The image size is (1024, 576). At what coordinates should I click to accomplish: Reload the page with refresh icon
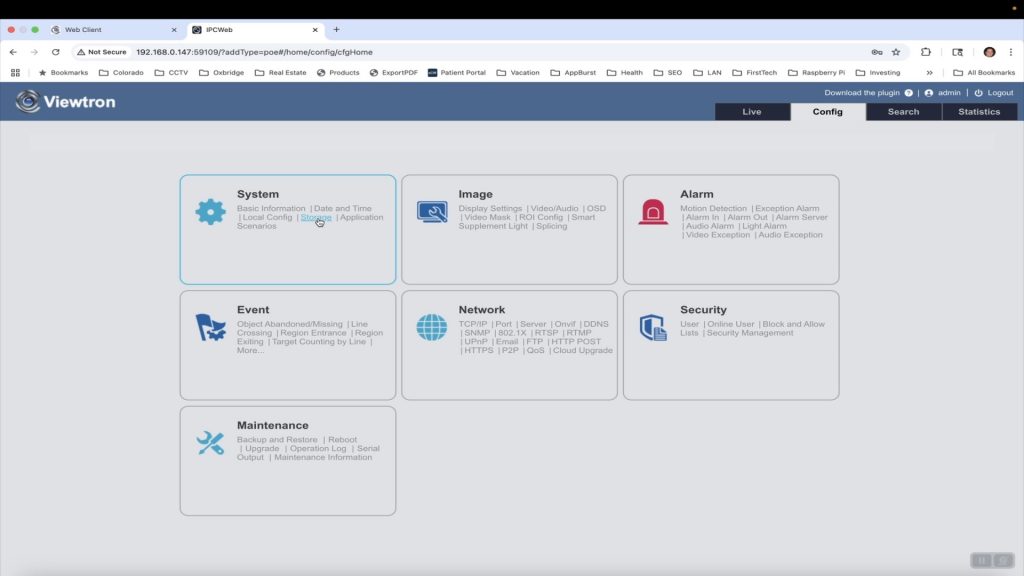(56, 52)
